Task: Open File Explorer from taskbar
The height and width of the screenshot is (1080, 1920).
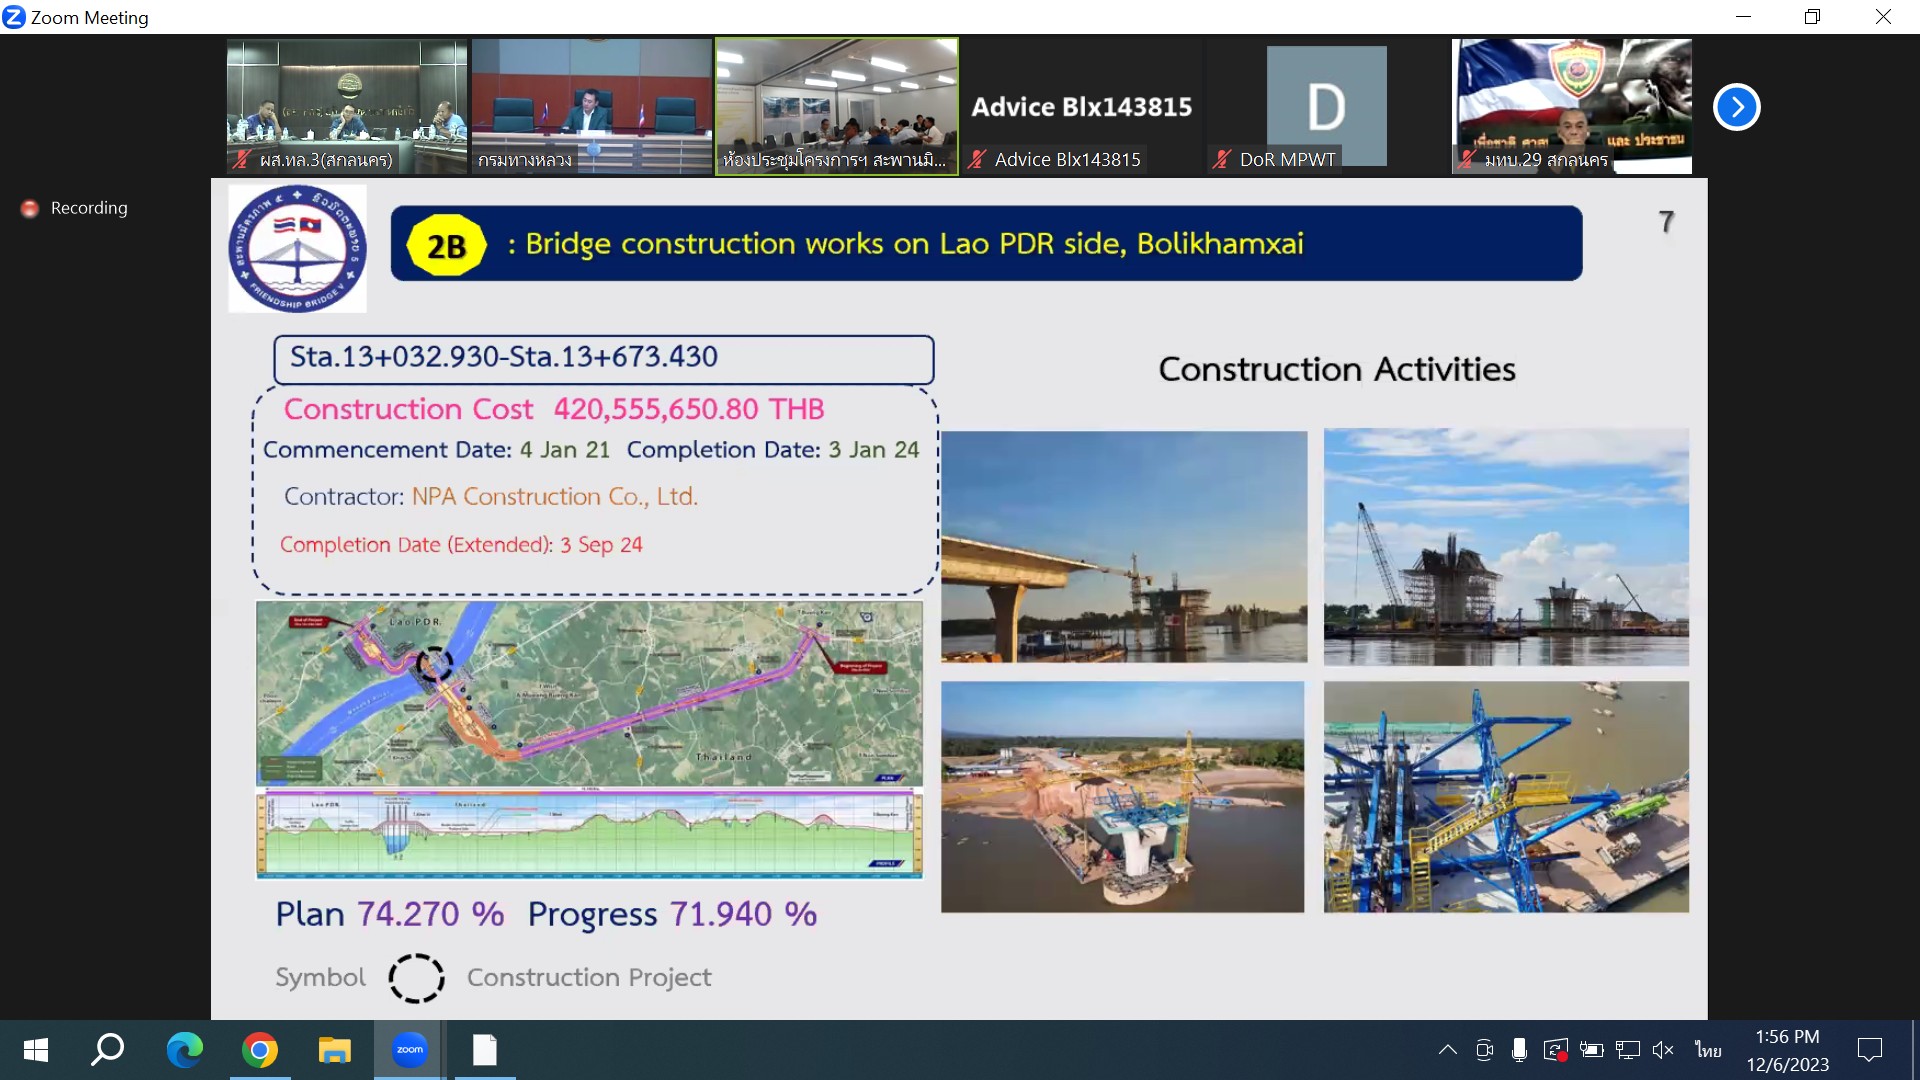Action: (334, 1050)
